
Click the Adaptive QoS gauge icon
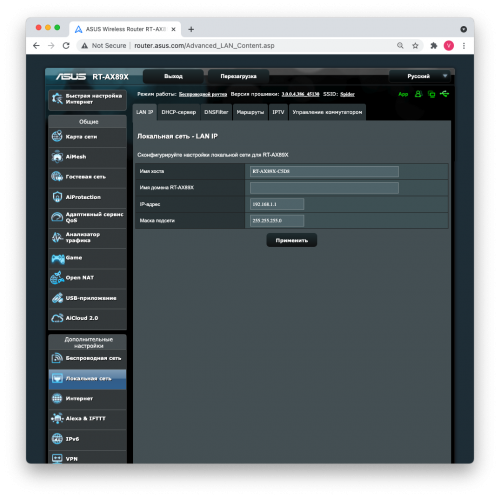click(57, 217)
